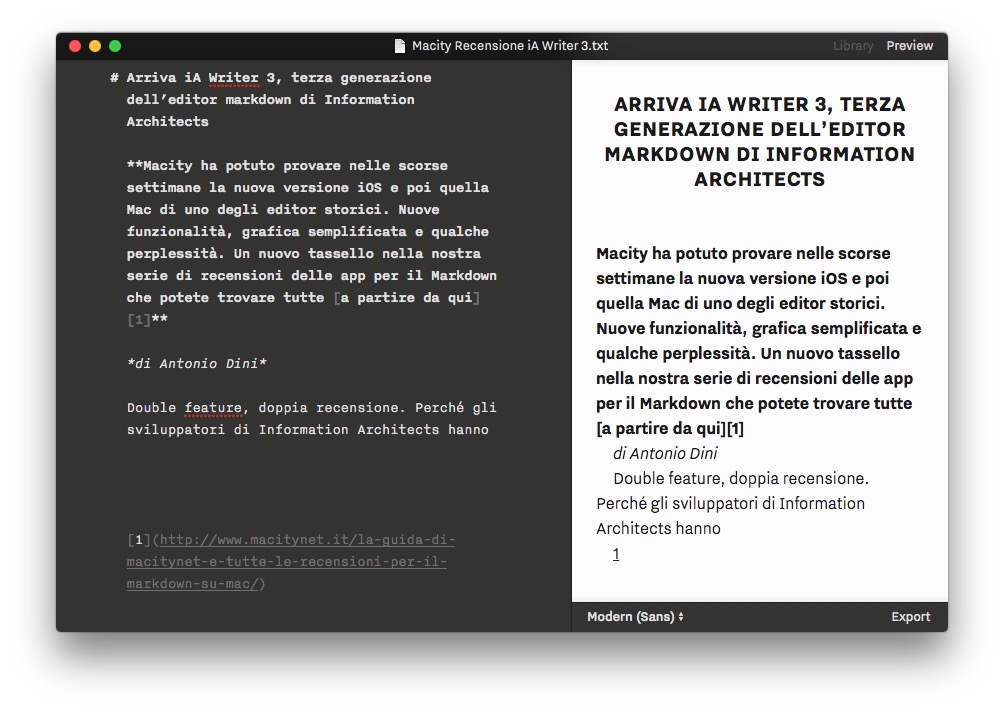Click the preview paragraph starting Double feature
Screen dimensions: 1004x712
tap(731, 503)
